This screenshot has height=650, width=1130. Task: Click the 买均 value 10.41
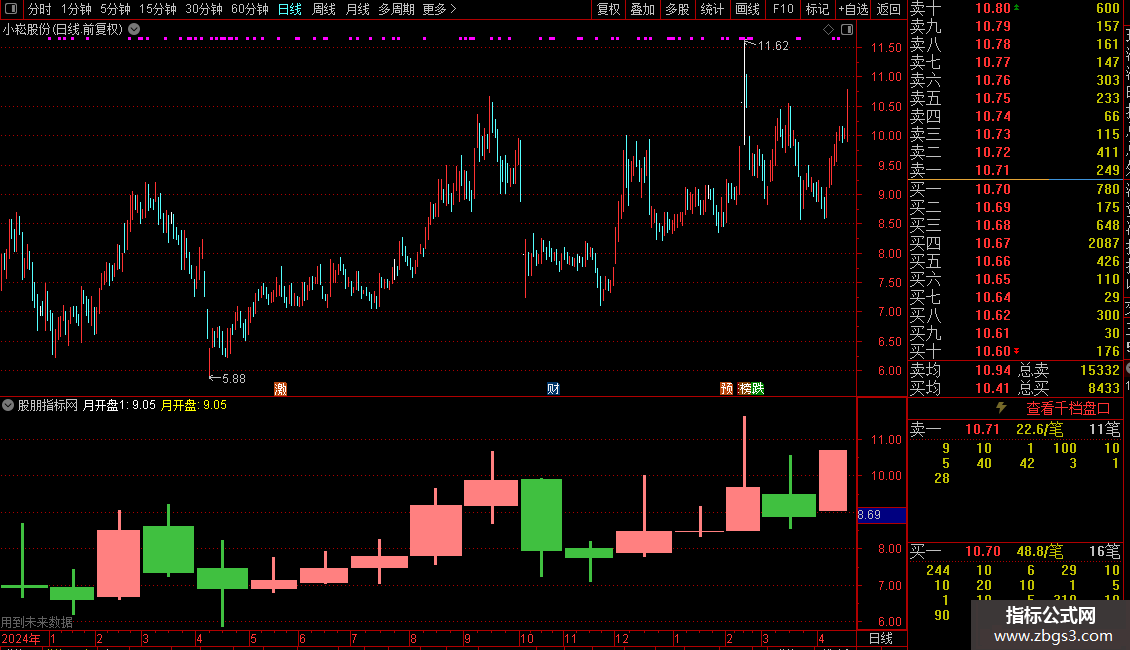[992, 388]
